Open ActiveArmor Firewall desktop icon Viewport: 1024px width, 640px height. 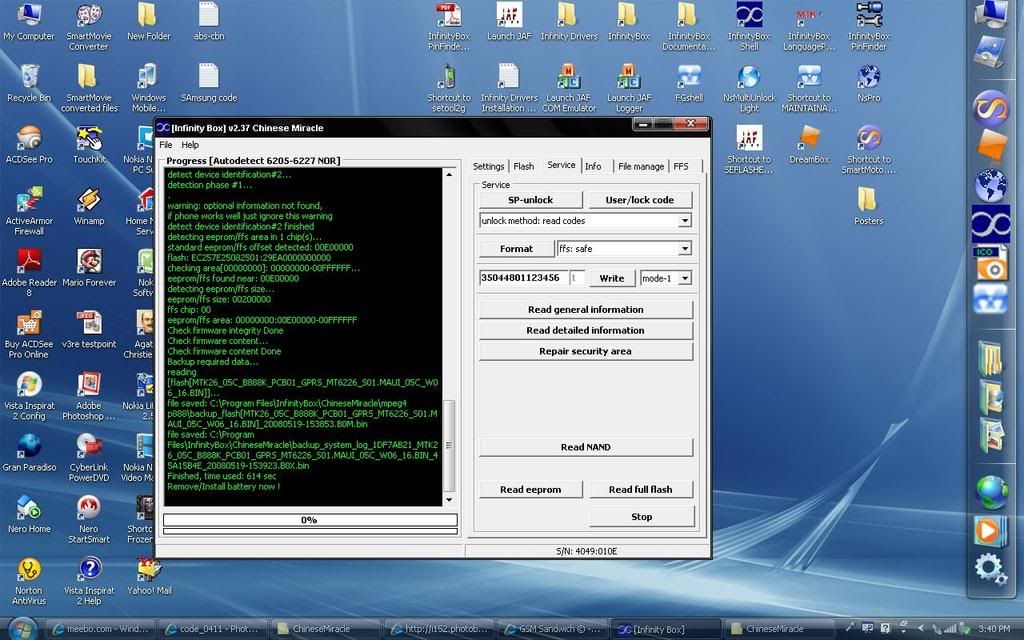click(x=29, y=211)
